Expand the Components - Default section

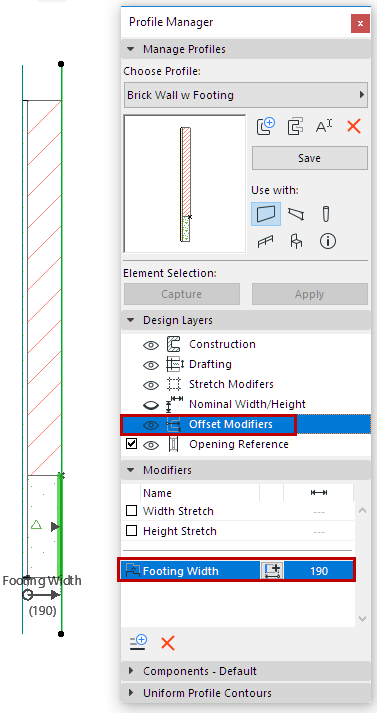[131, 671]
